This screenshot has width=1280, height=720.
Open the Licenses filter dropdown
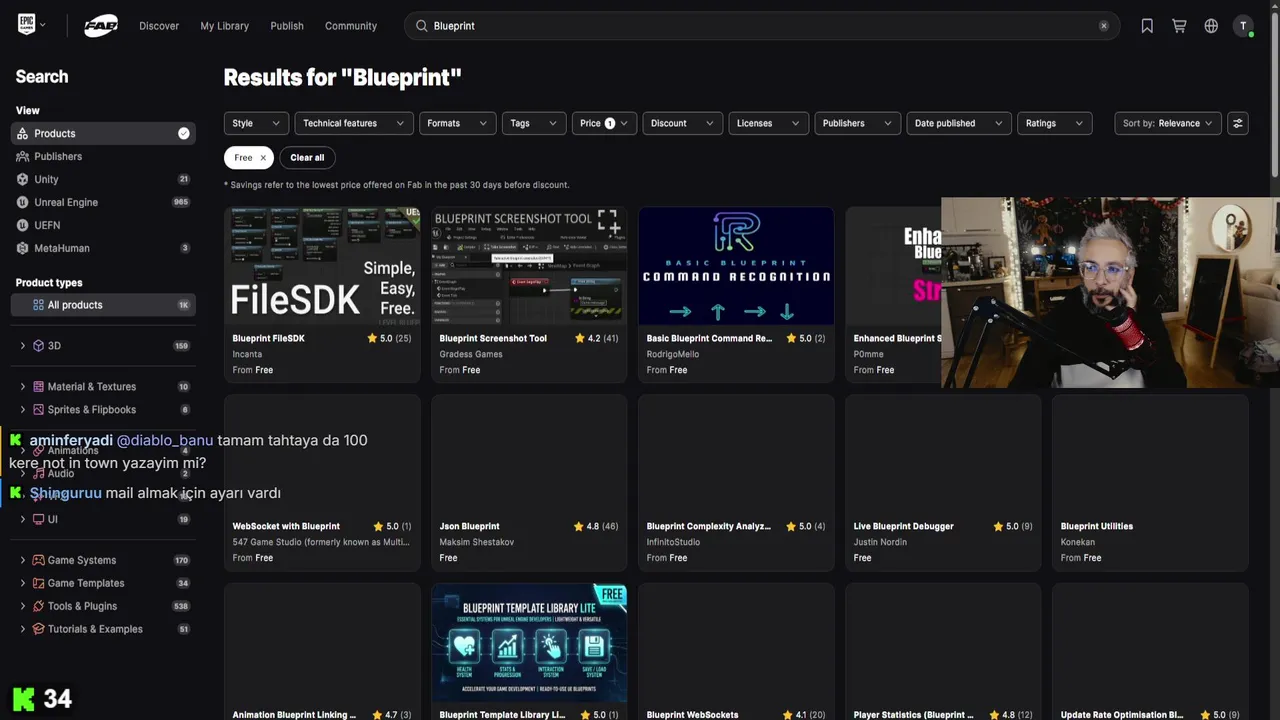768,123
